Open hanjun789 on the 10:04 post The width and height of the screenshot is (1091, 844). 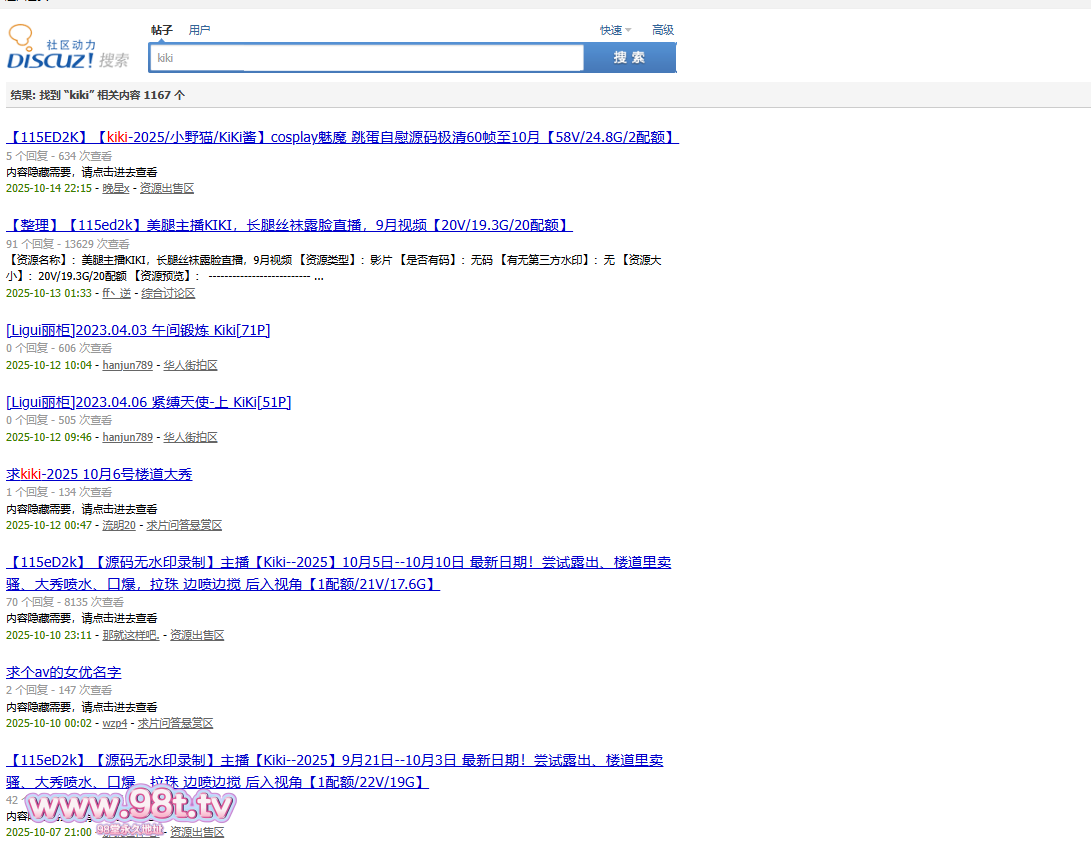click(x=128, y=365)
